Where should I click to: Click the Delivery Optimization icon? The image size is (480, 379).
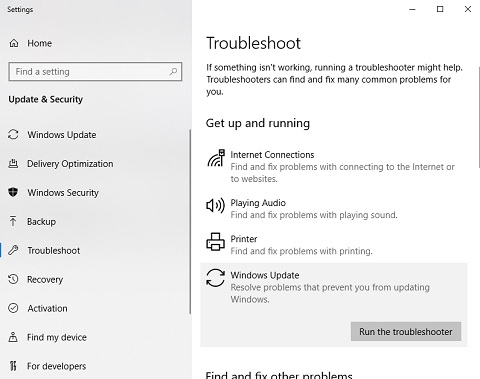[13, 164]
